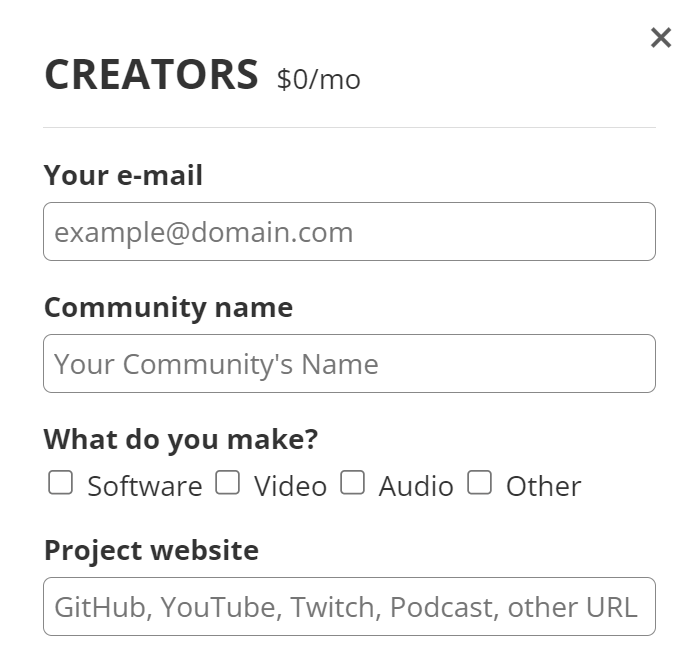
Task: Tick the Video checkbox
Action: click(228, 484)
